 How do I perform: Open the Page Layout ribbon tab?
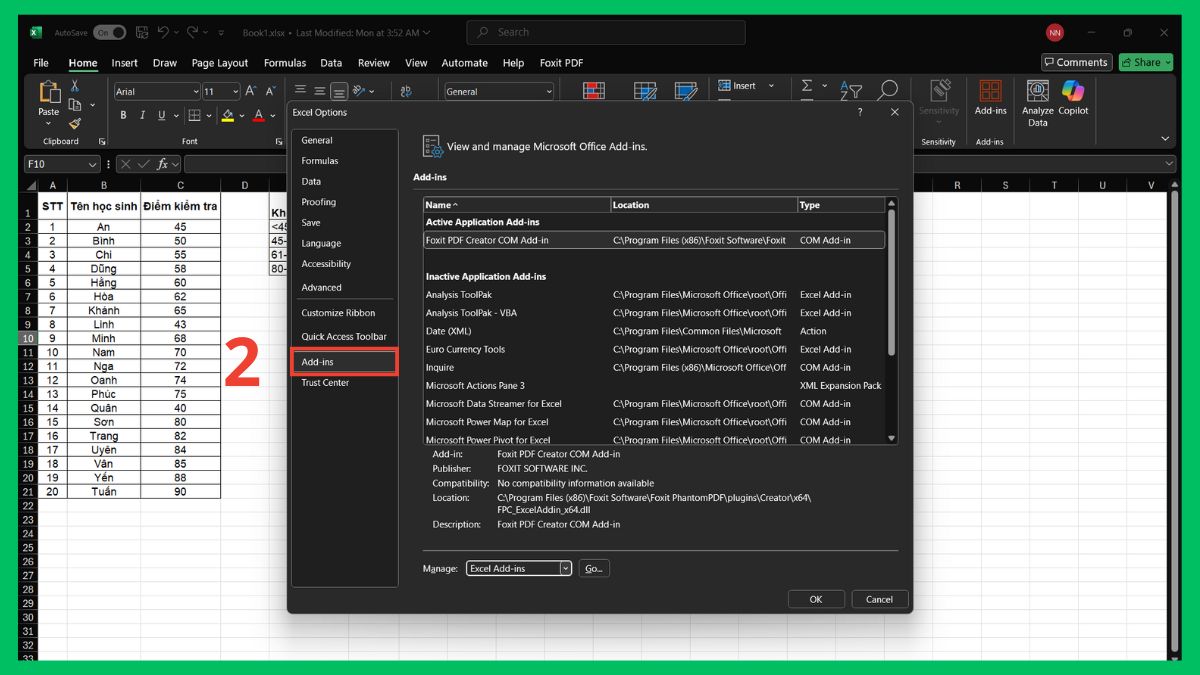coord(220,63)
